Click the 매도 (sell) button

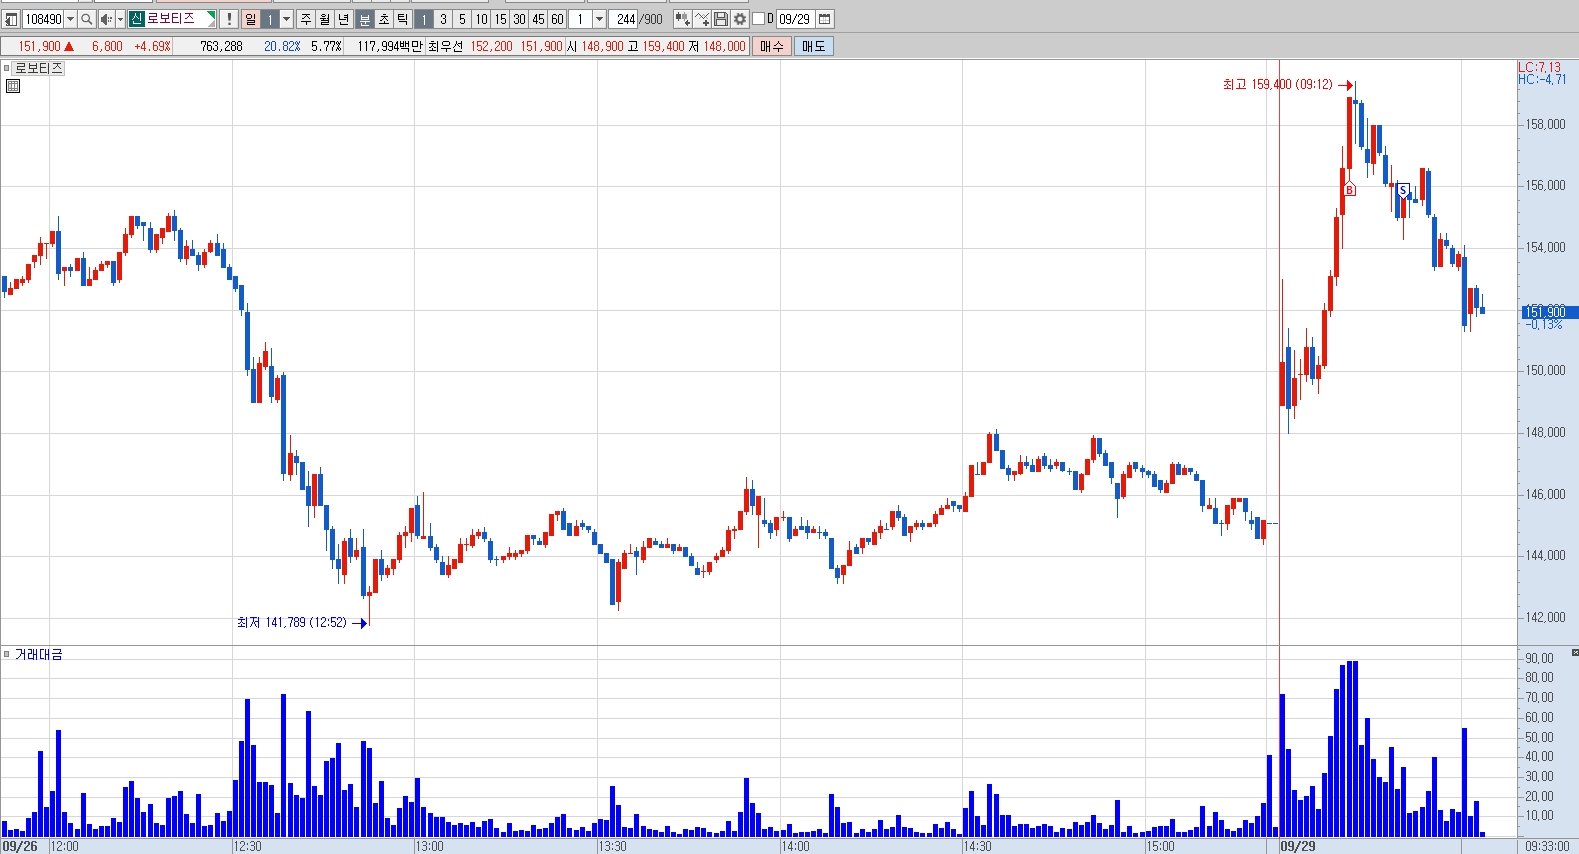814,46
